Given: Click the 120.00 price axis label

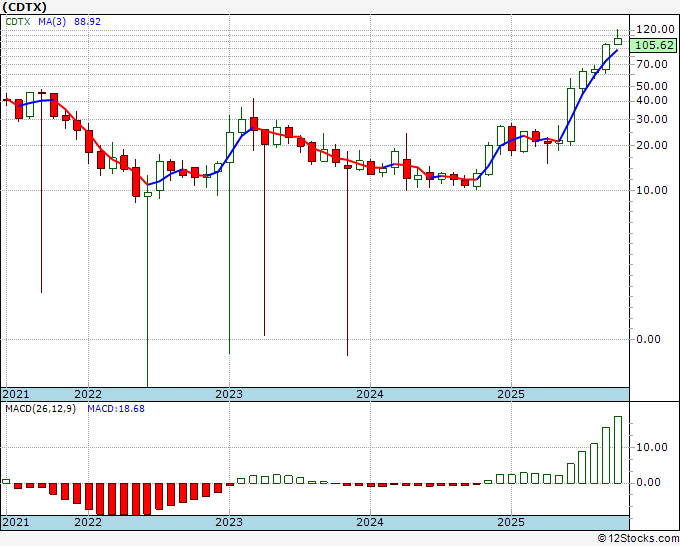Looking at the screenshot, I should pos(655,29).
